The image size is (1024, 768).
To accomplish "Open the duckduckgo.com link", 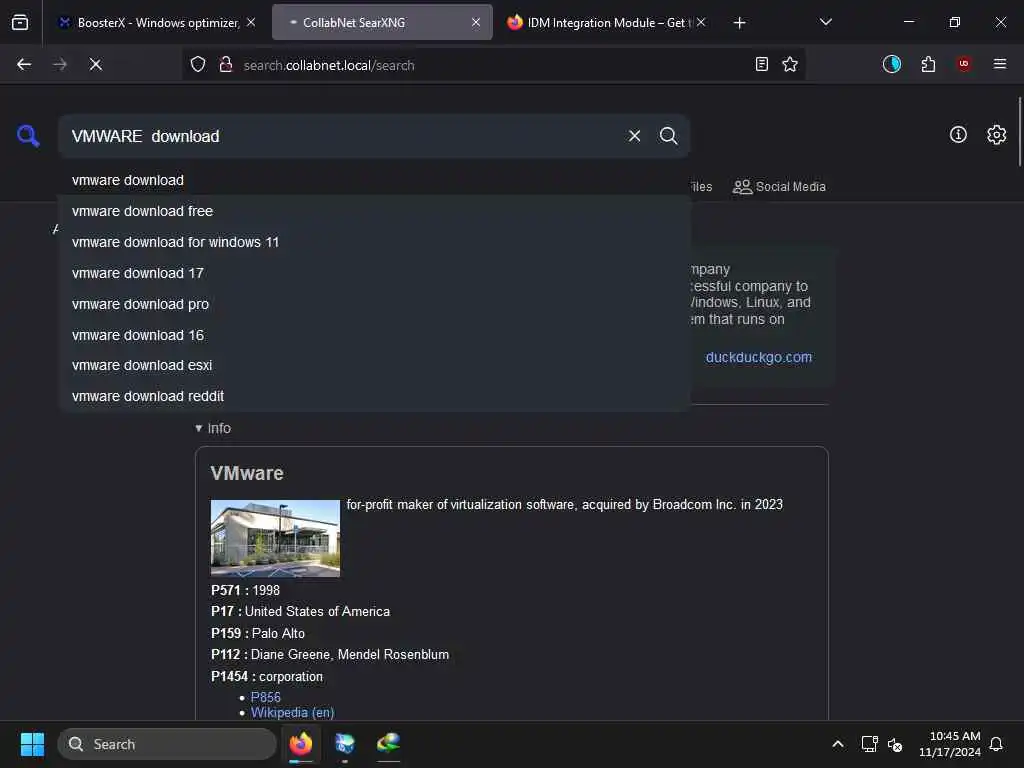I will (x=758, y=357).
